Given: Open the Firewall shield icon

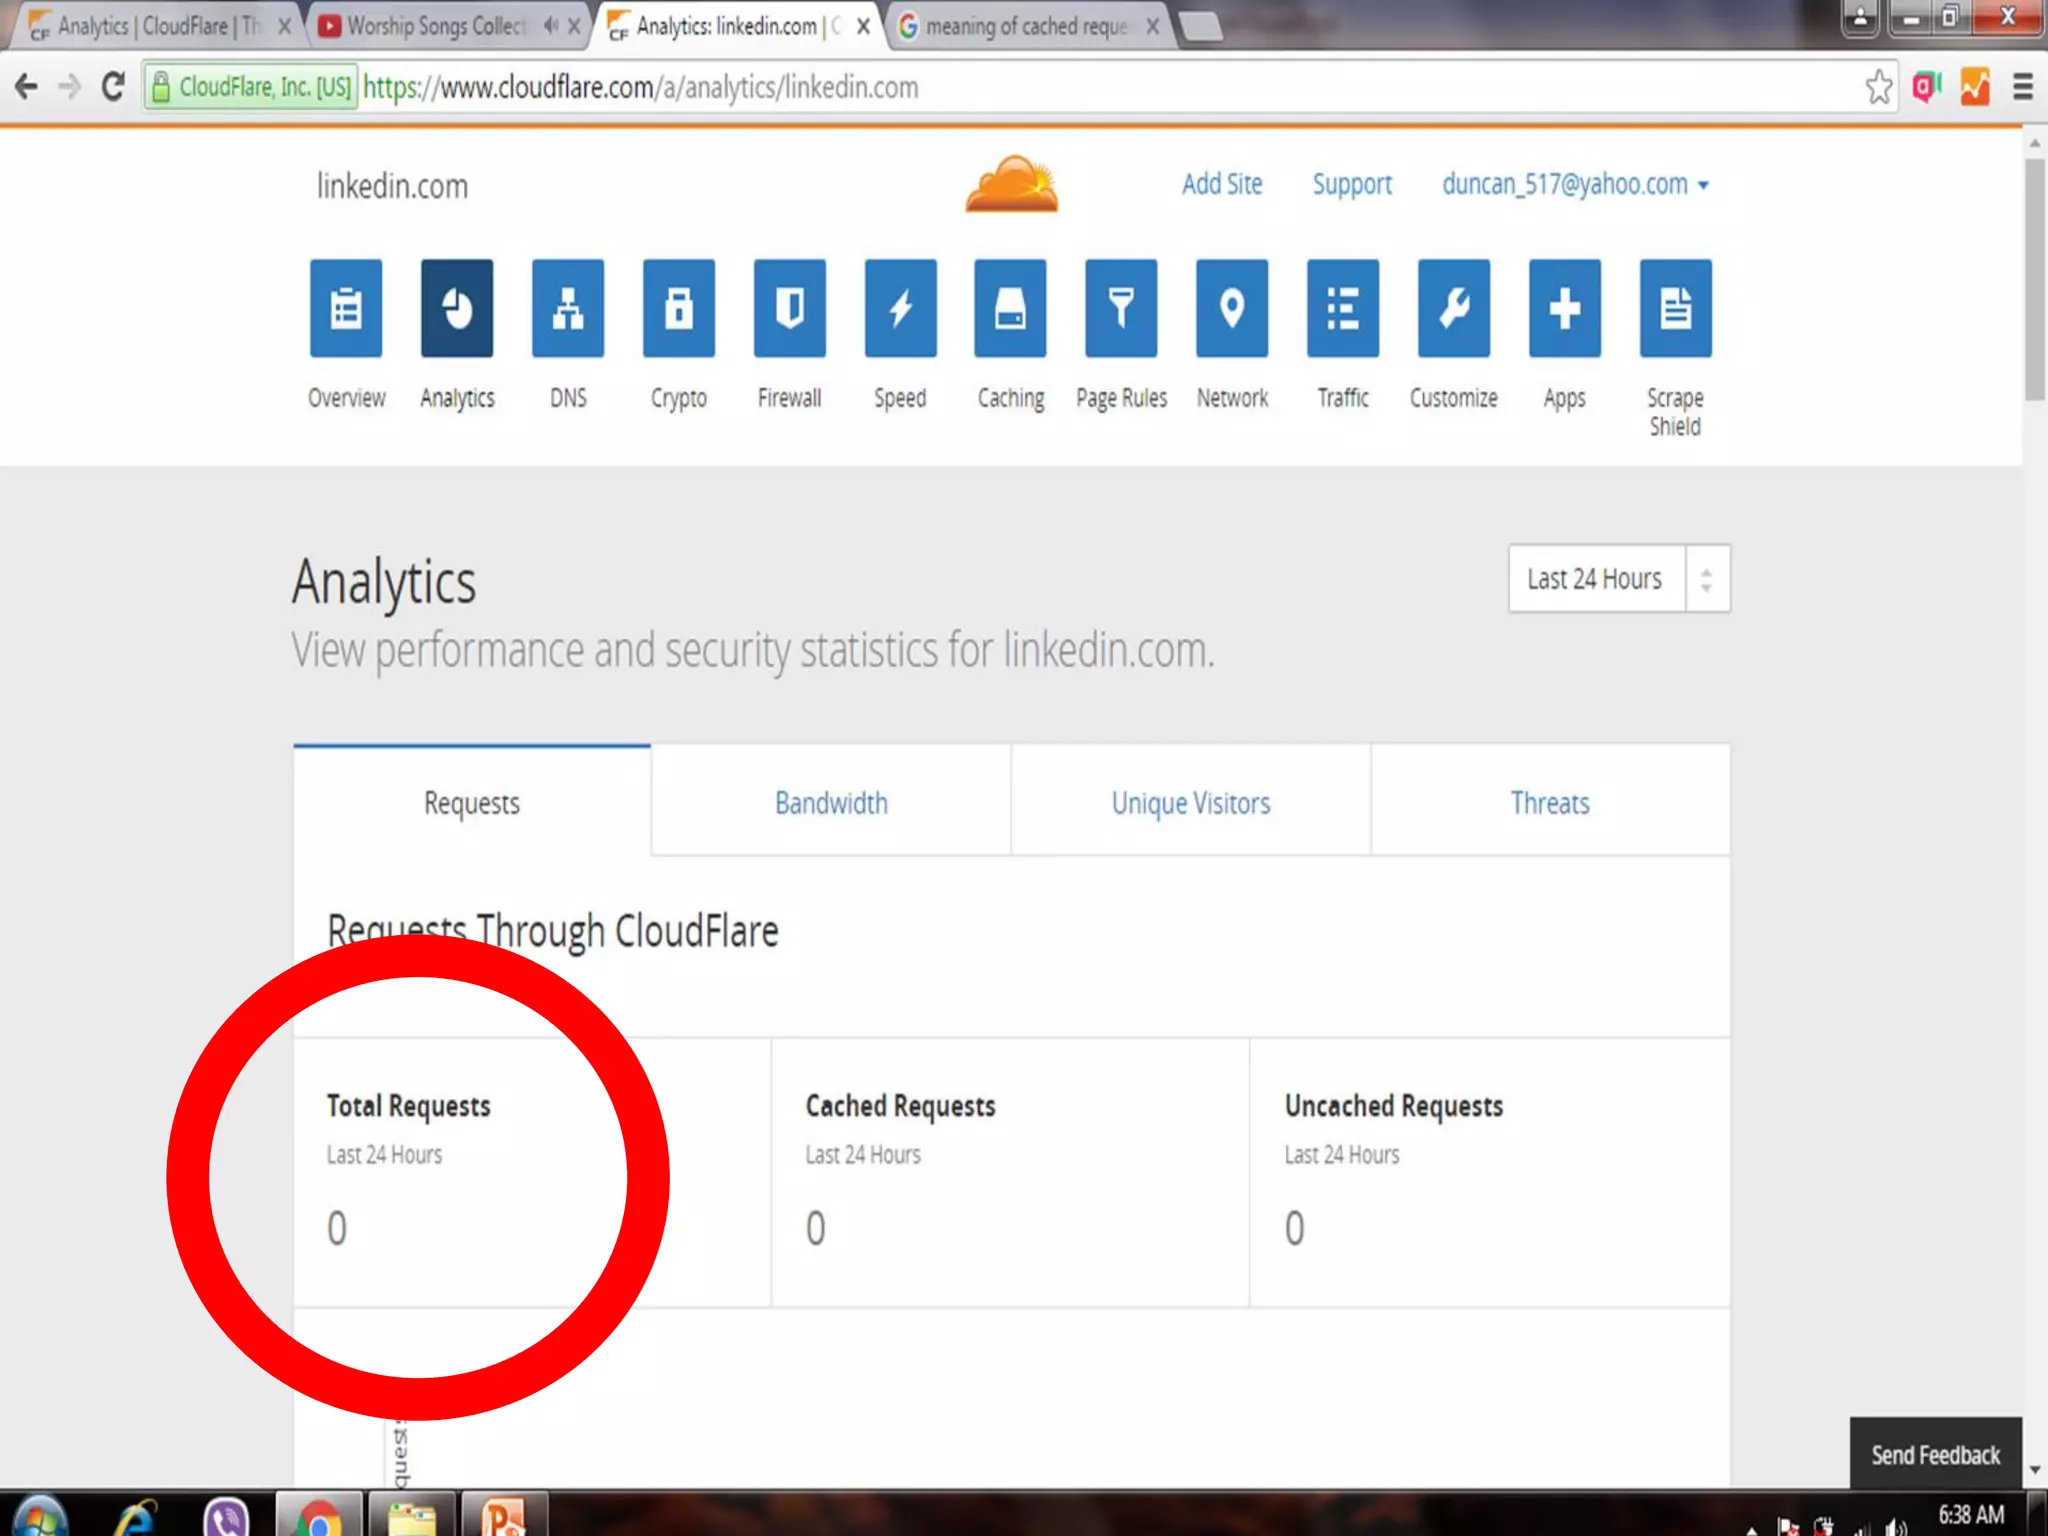Looking at the screenshot, I should 789,308.
